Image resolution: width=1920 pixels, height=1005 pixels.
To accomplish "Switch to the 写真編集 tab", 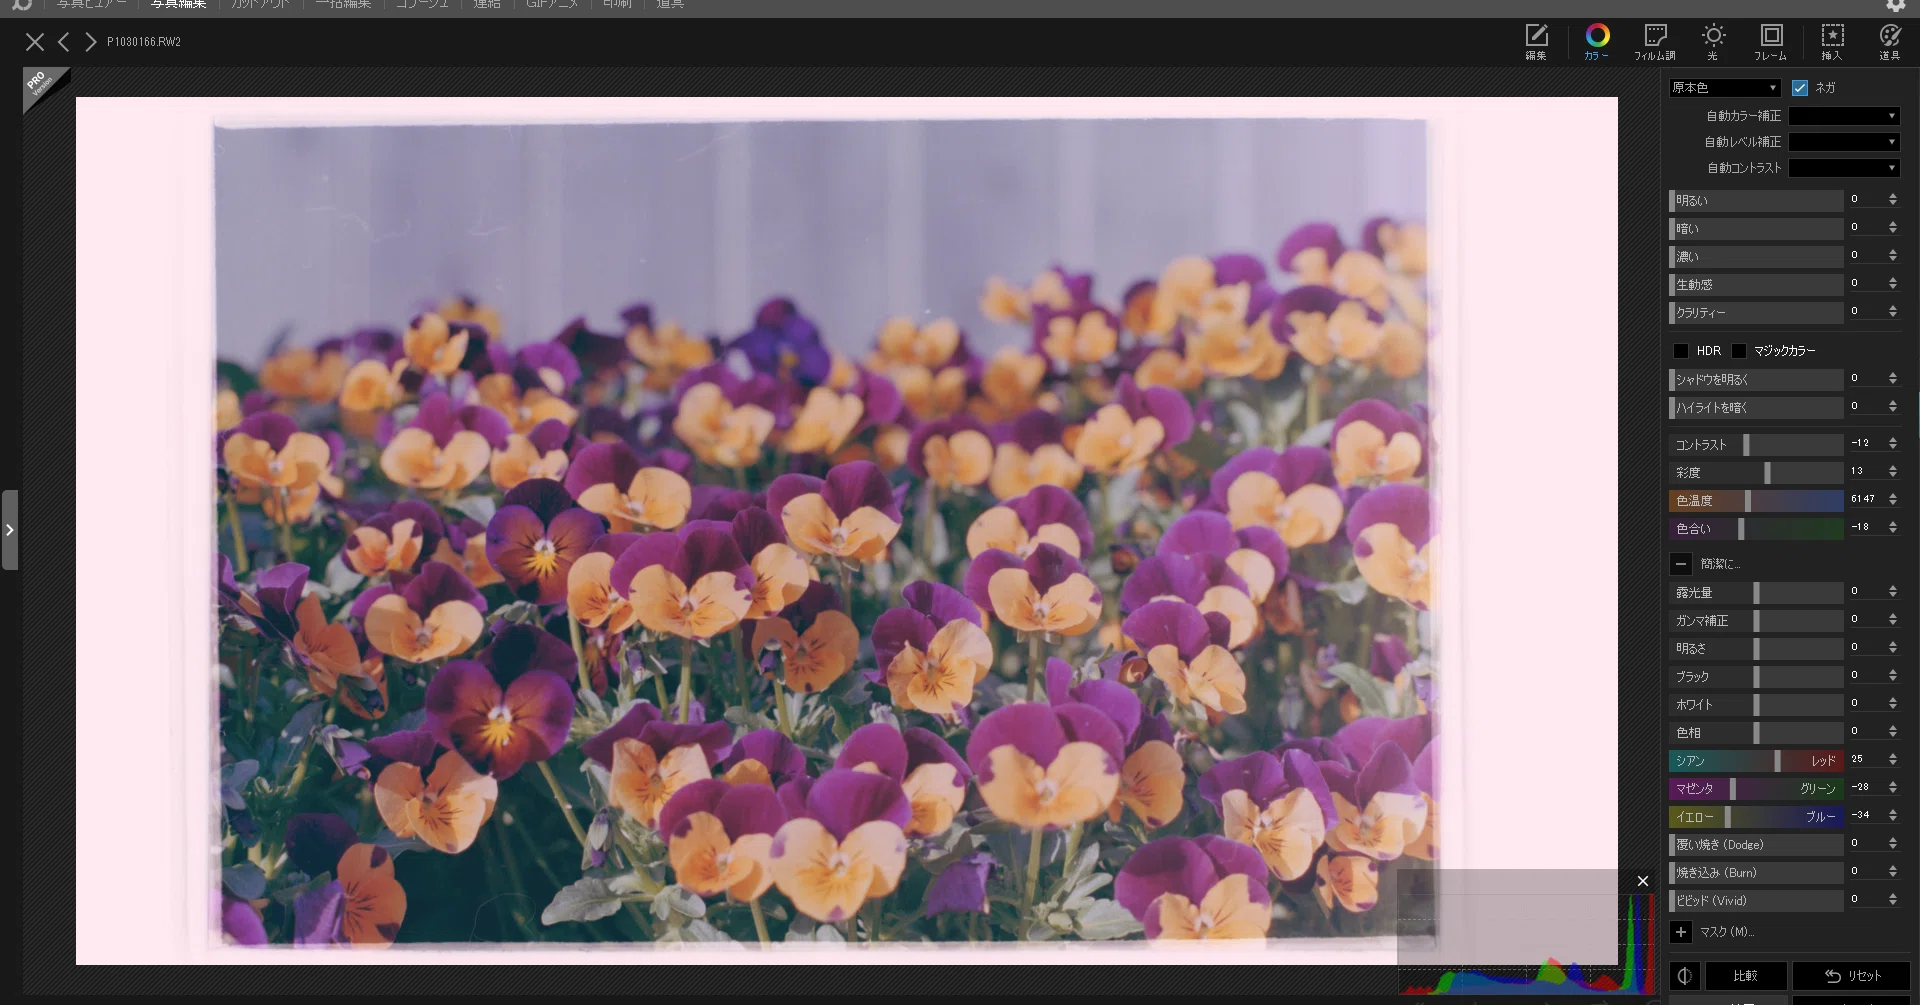I will pyautogui.click(x=178, y=5).
